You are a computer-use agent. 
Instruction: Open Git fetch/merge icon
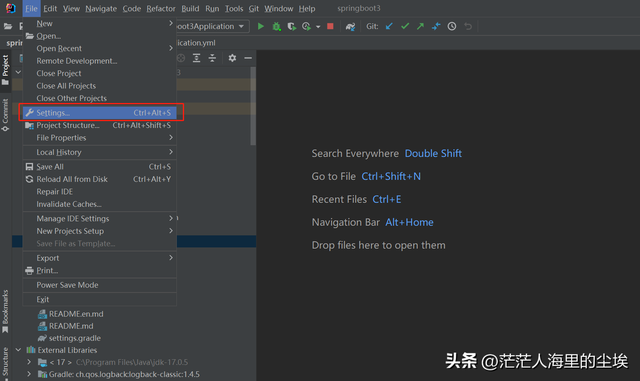[x=436, y=27]
